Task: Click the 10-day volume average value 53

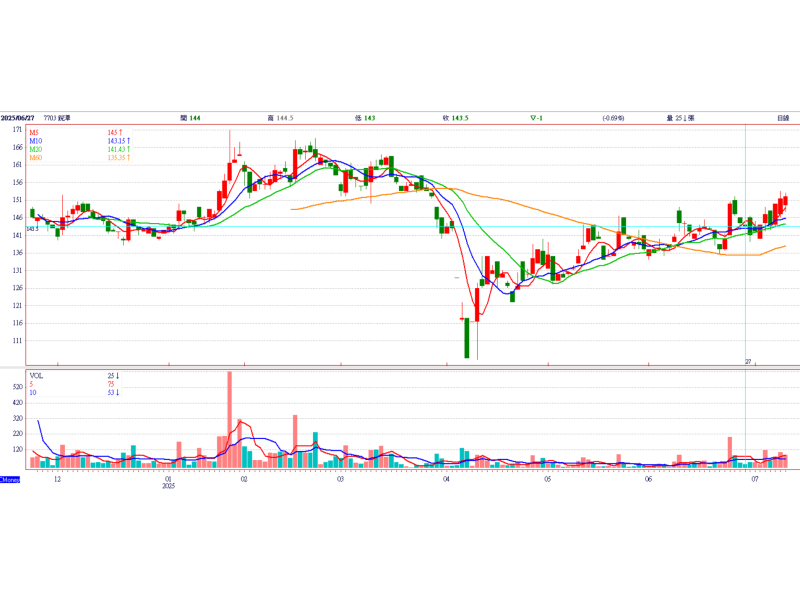Action: pos(113,392)
